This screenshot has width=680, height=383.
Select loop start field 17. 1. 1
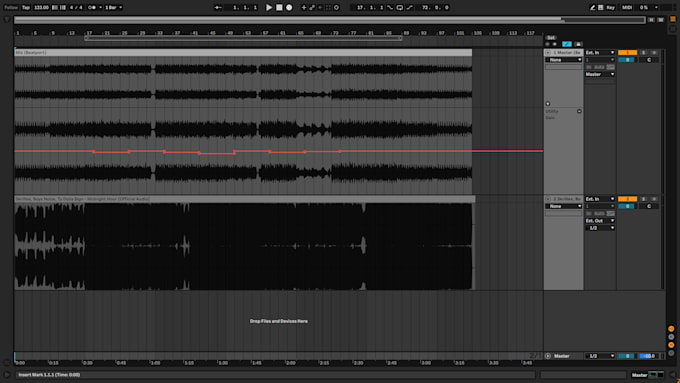pos(369,7)
